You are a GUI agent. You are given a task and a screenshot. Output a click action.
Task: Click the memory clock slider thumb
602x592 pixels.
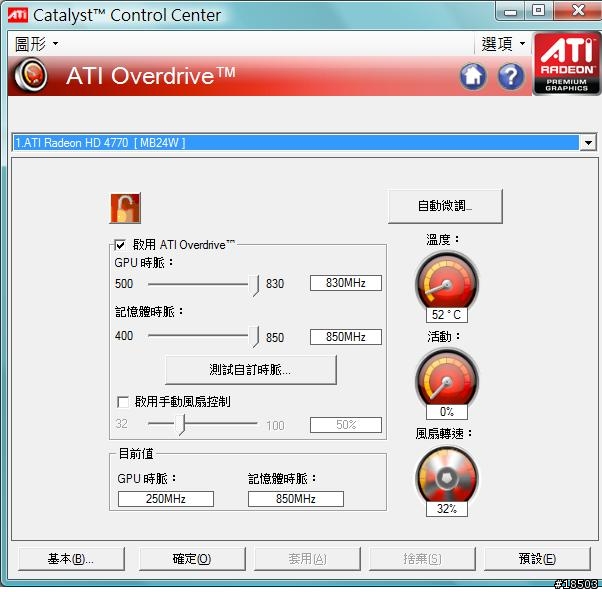click(254, 337)
